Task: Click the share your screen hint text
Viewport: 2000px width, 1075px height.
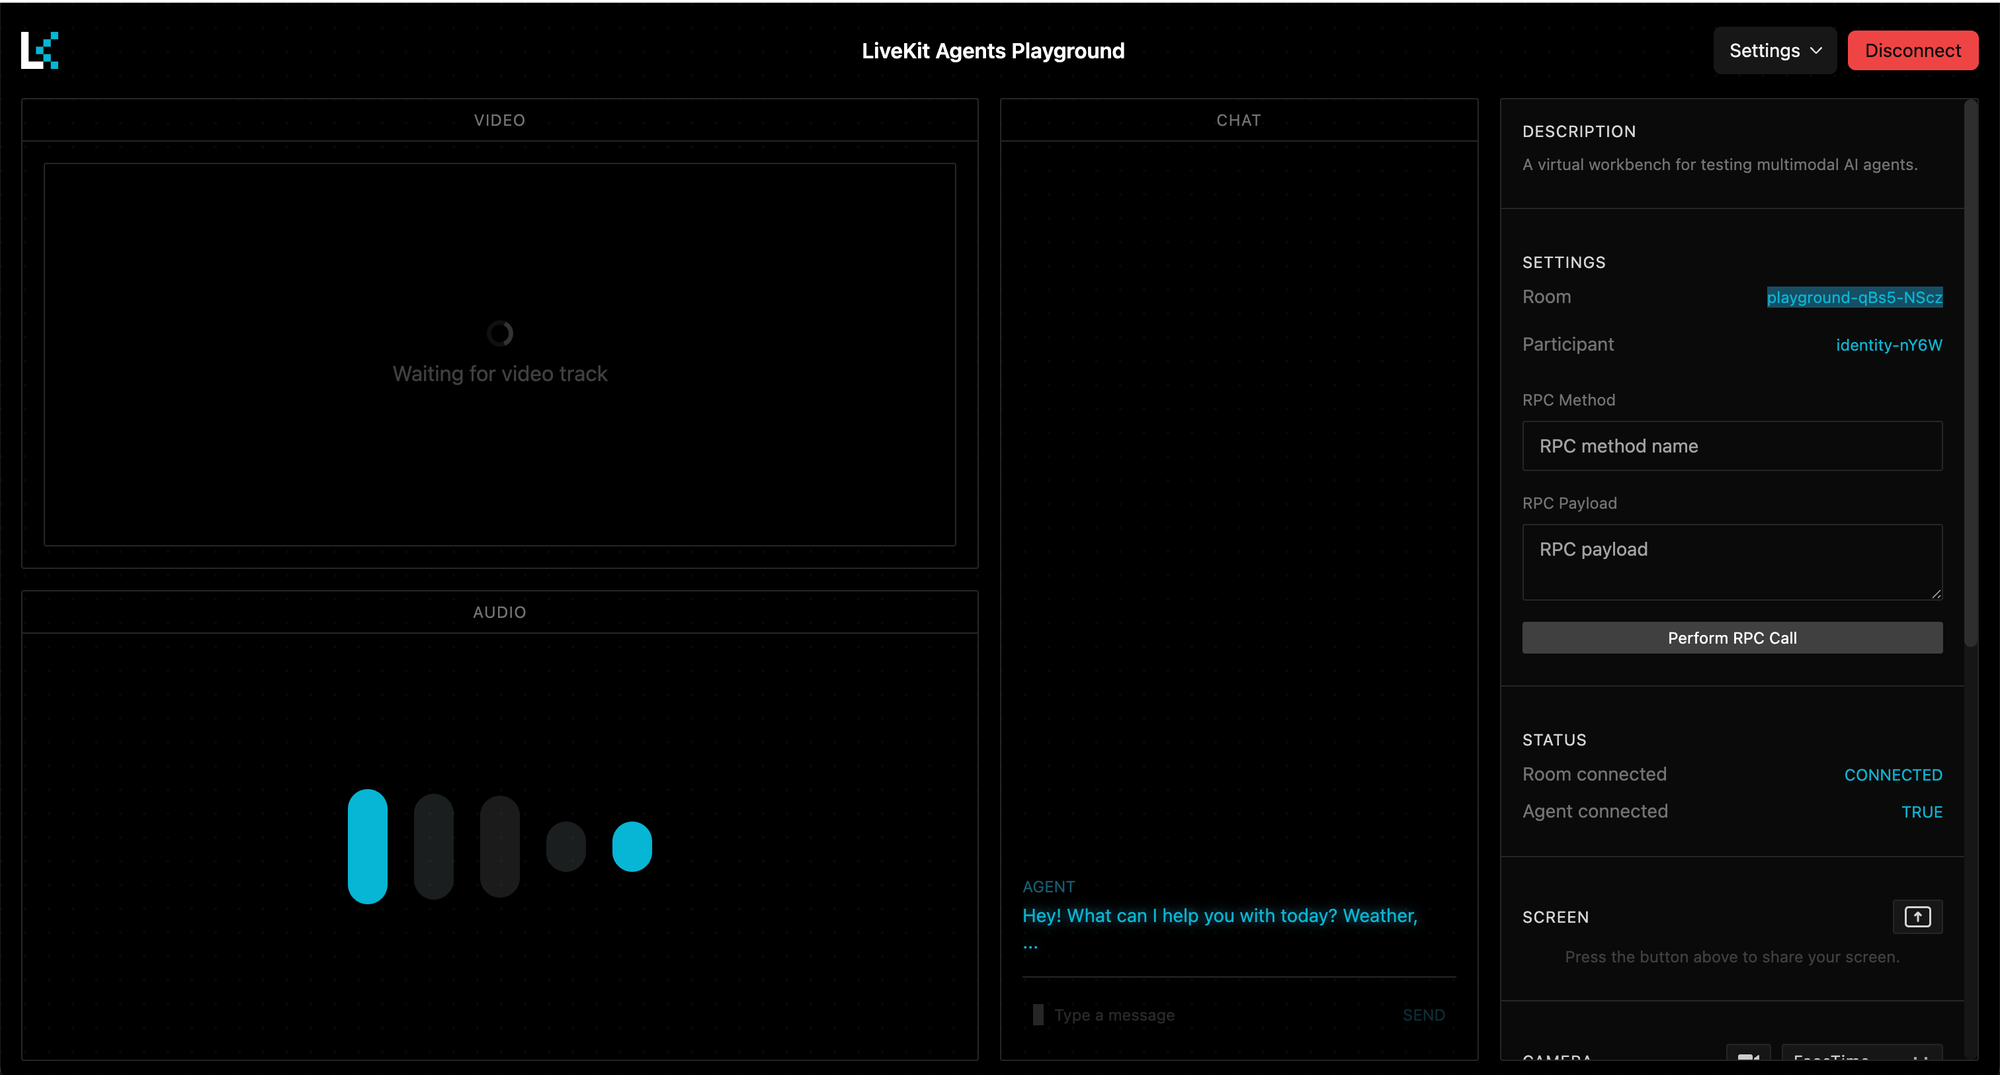Action: pyautogui.click(x=1732, y=957)
